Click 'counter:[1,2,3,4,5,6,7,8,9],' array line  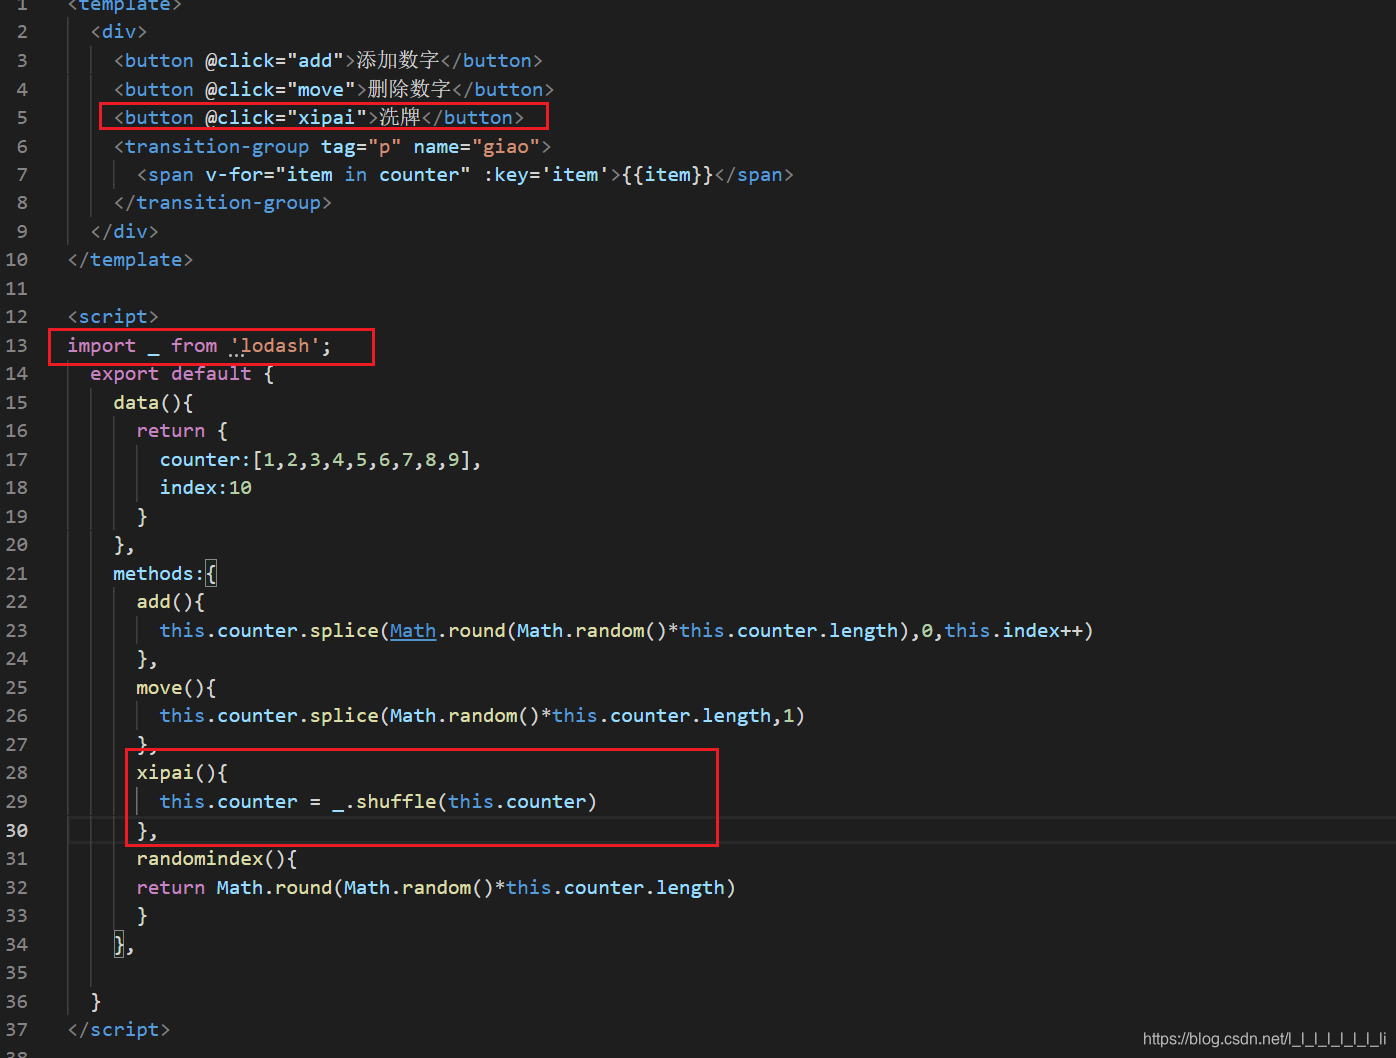coord(320,459)
